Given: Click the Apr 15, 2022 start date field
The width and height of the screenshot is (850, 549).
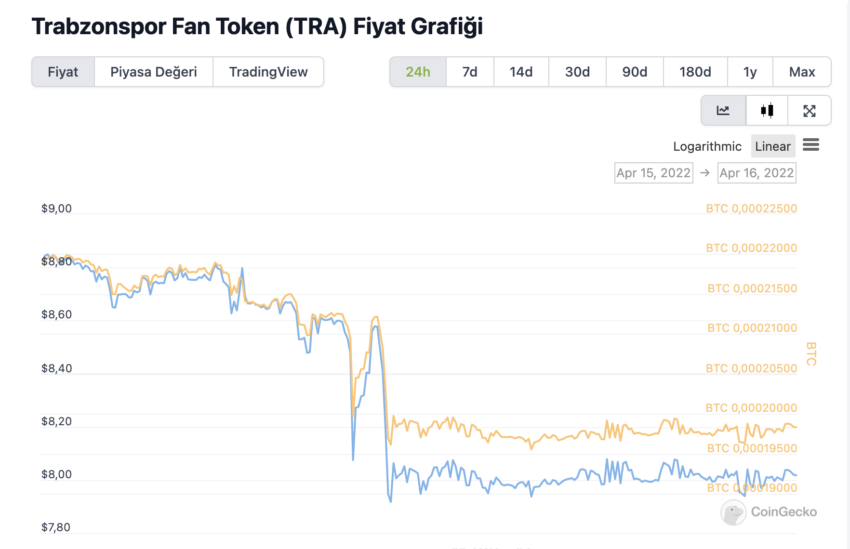Looking at the screenshot, I should pyautogui.click(x=654, y=173).
